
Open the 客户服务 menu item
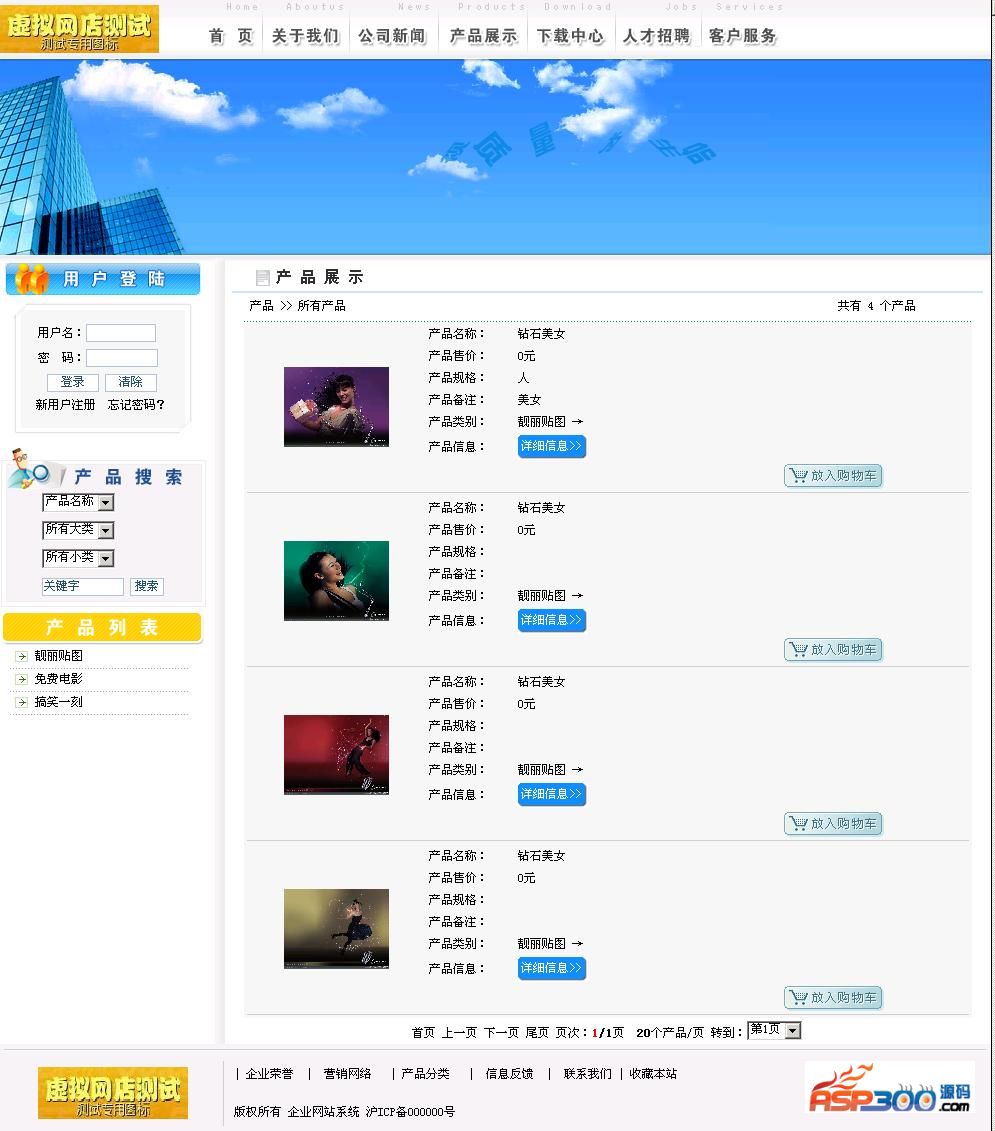[x=742, y=36]
